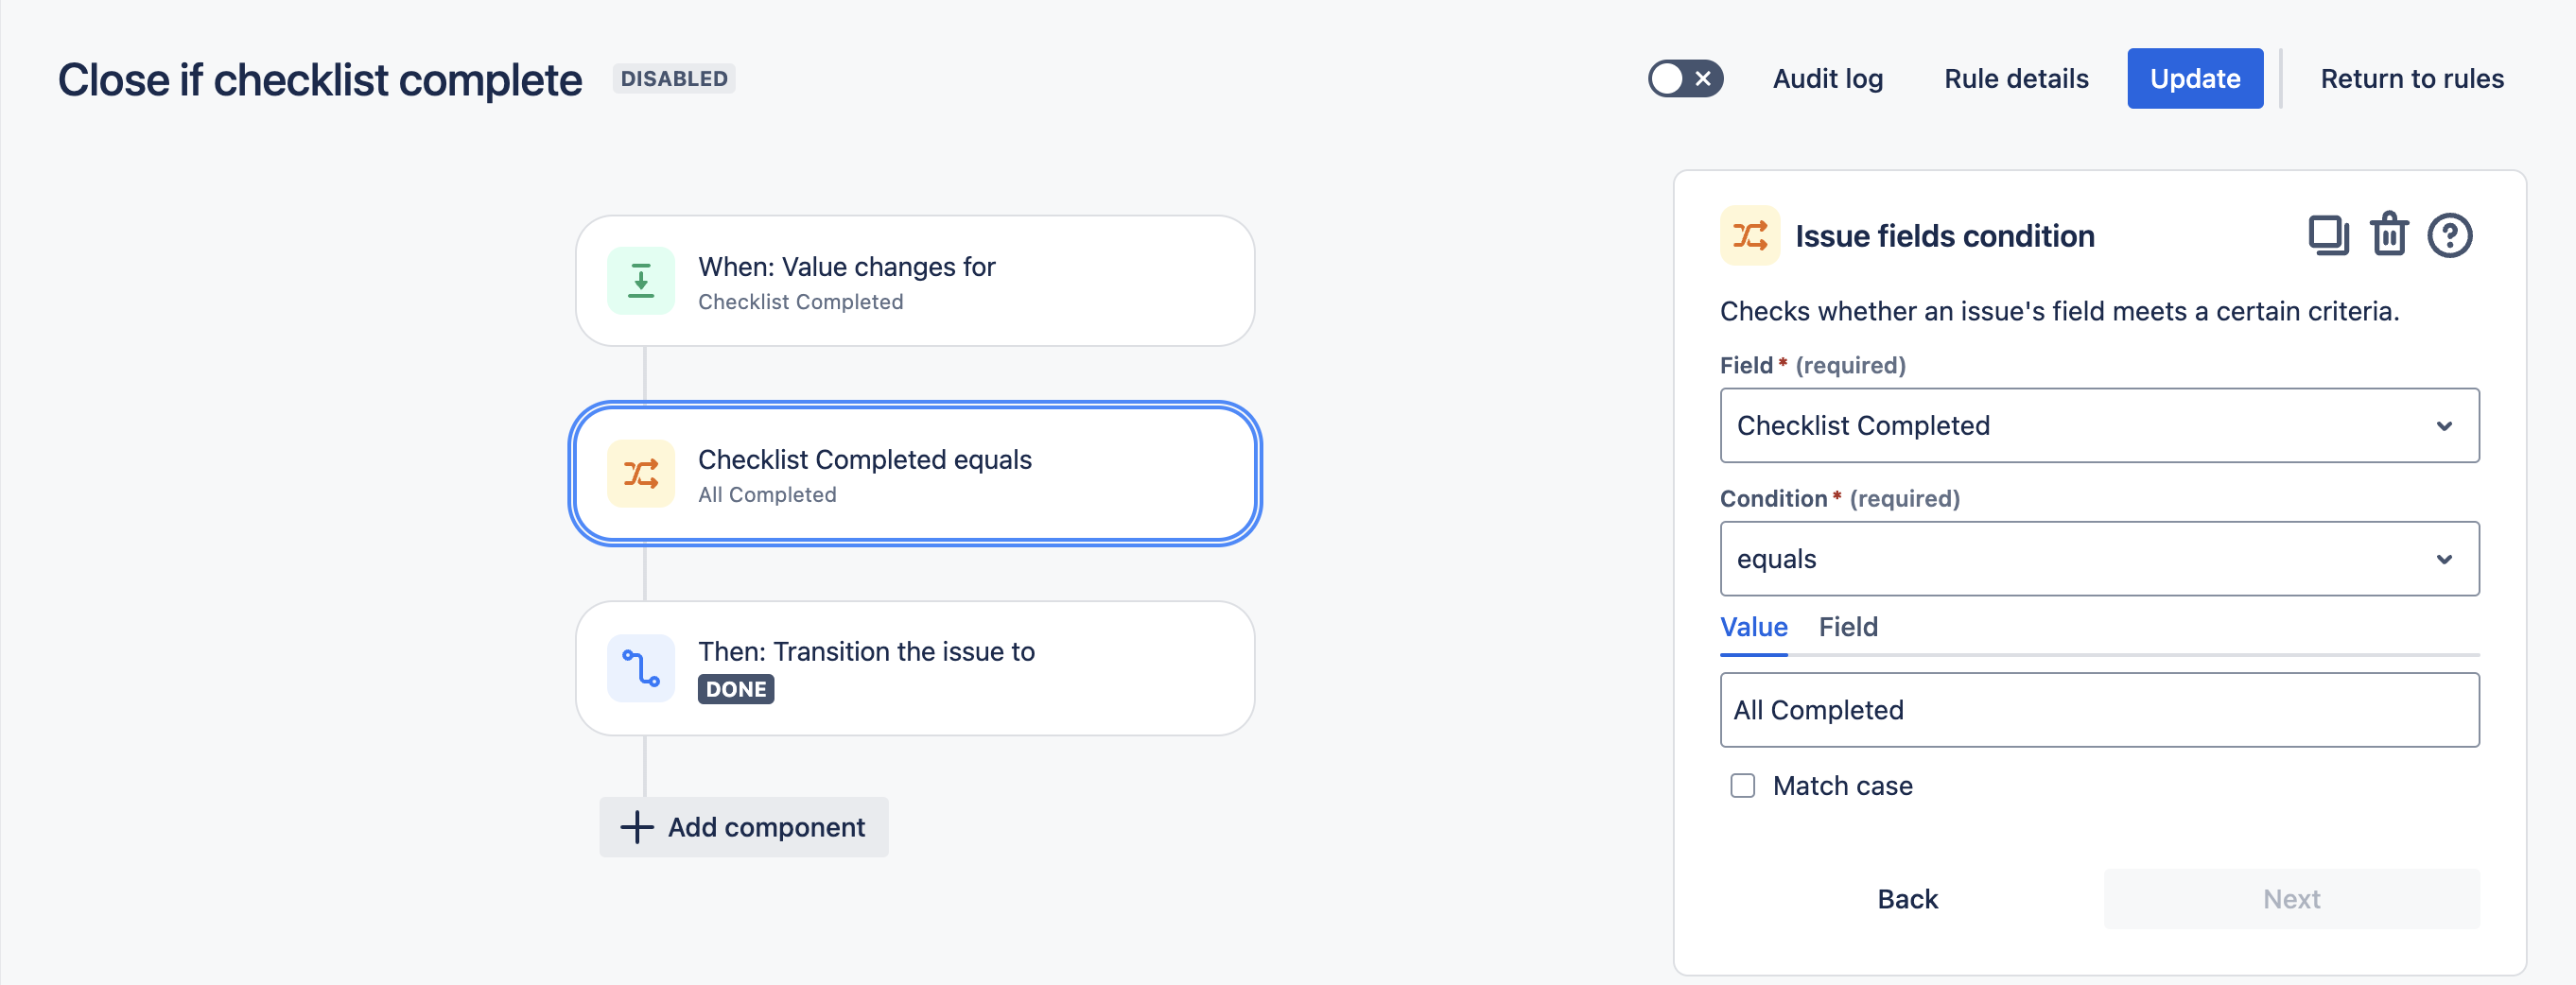Select the Value tab

(1753, 627)
